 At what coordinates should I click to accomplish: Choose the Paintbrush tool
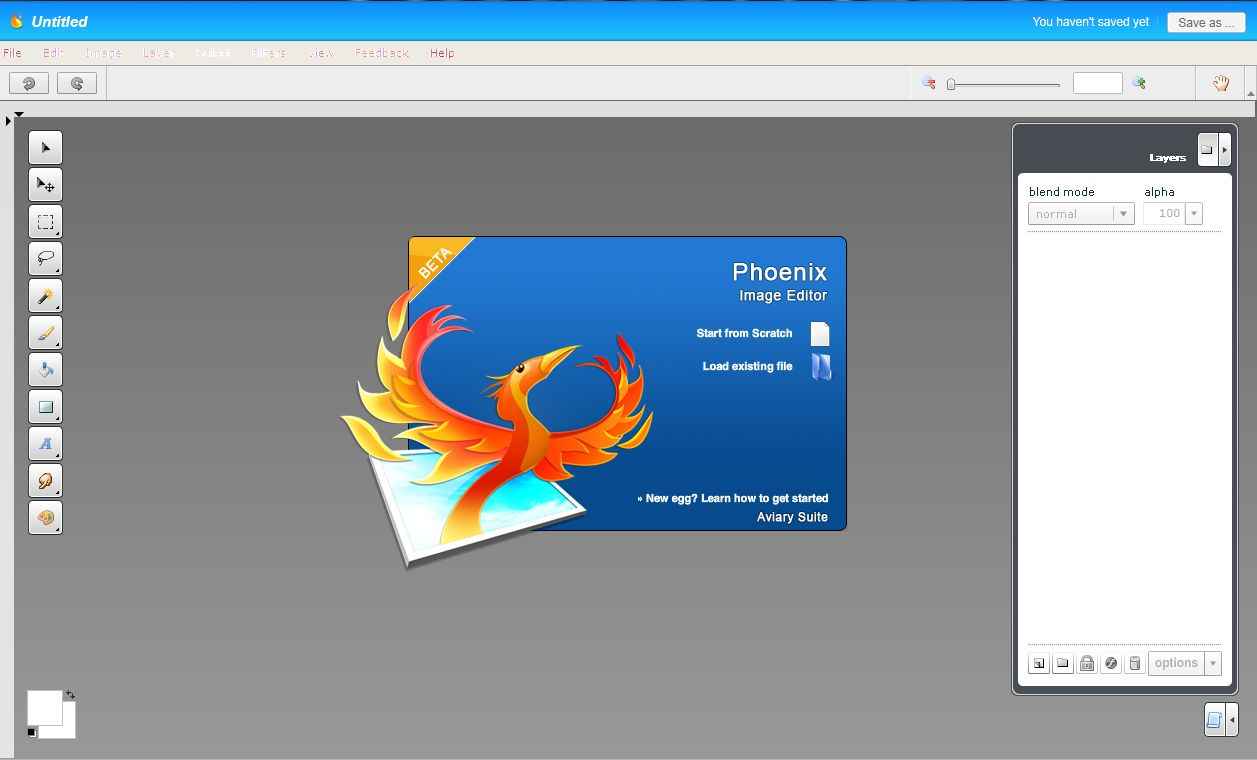[x=45, y=333]
